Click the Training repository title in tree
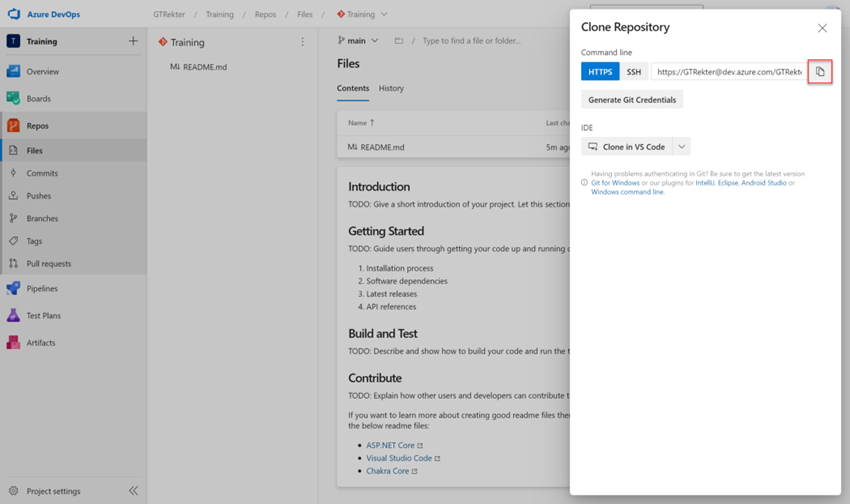The image size is (850, 504). pos(187,42)
